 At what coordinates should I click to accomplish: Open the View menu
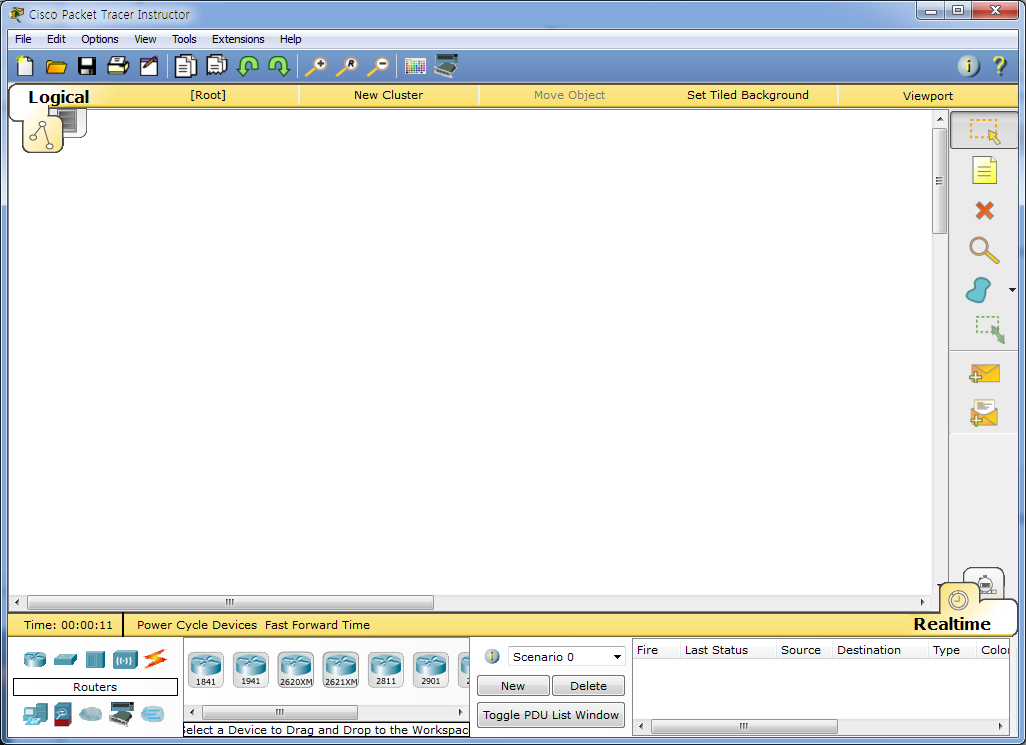coord(145,39)
